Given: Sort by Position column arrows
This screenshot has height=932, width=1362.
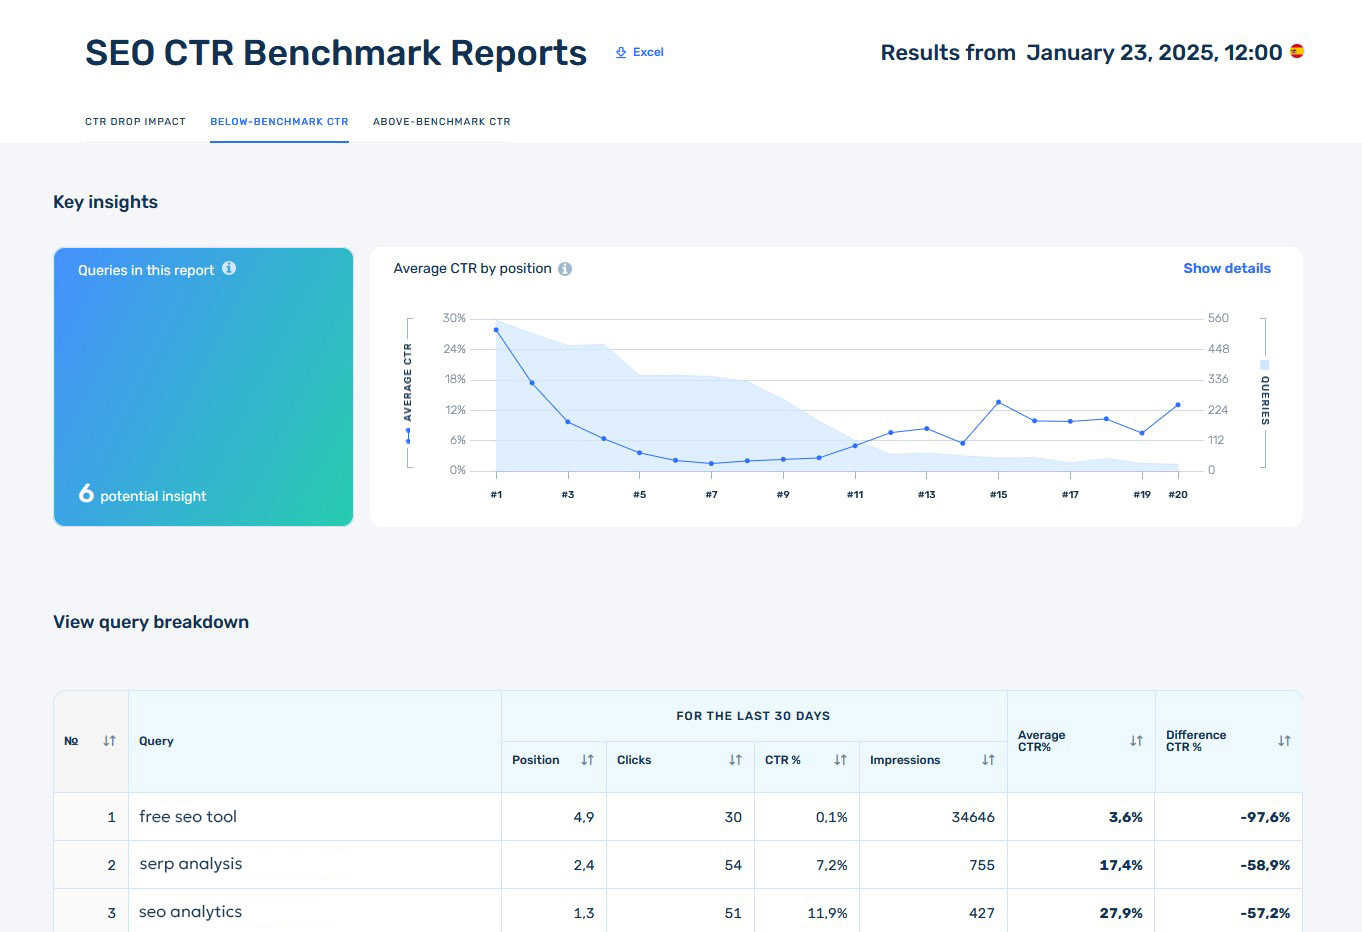Looking at the screenshot, I should click(x=588, y=760).
